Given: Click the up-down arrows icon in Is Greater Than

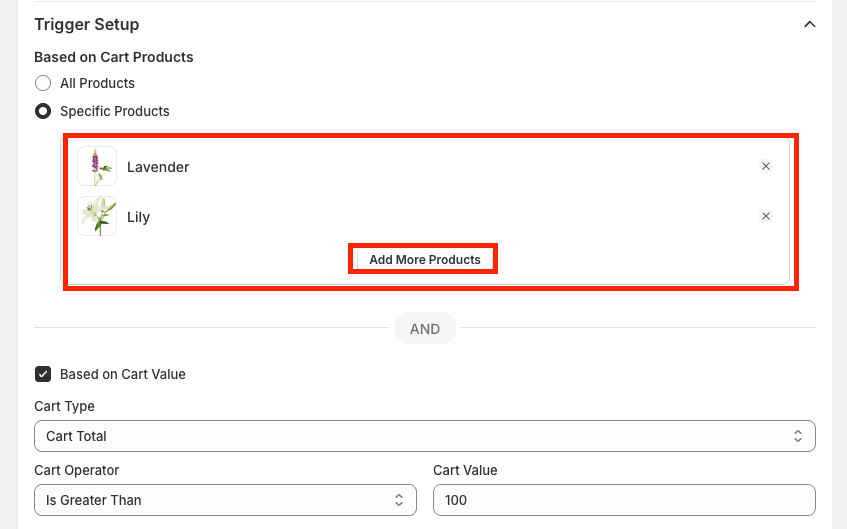Looking at the screenshot, I should click(x=399, y=499).
